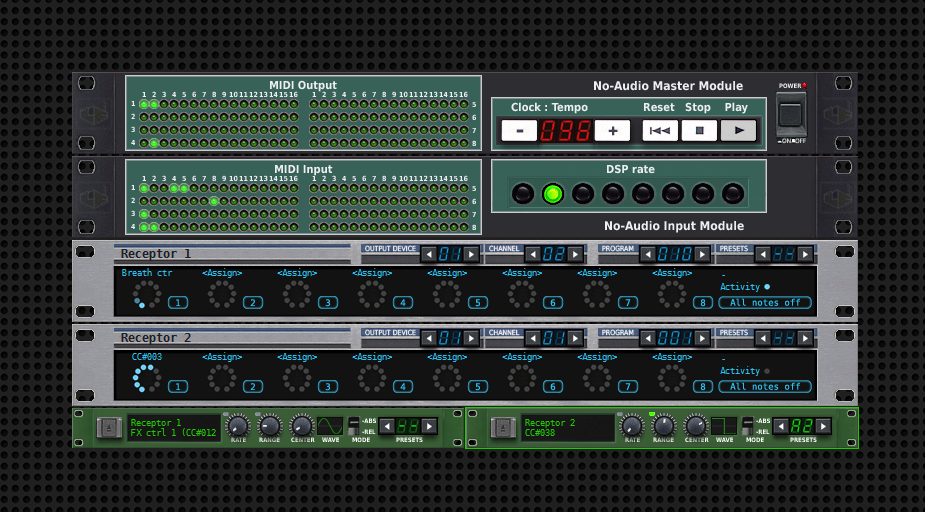Click Range knob on Receptor 1 LFO
The image size is (925, 512).
point(270,426)
